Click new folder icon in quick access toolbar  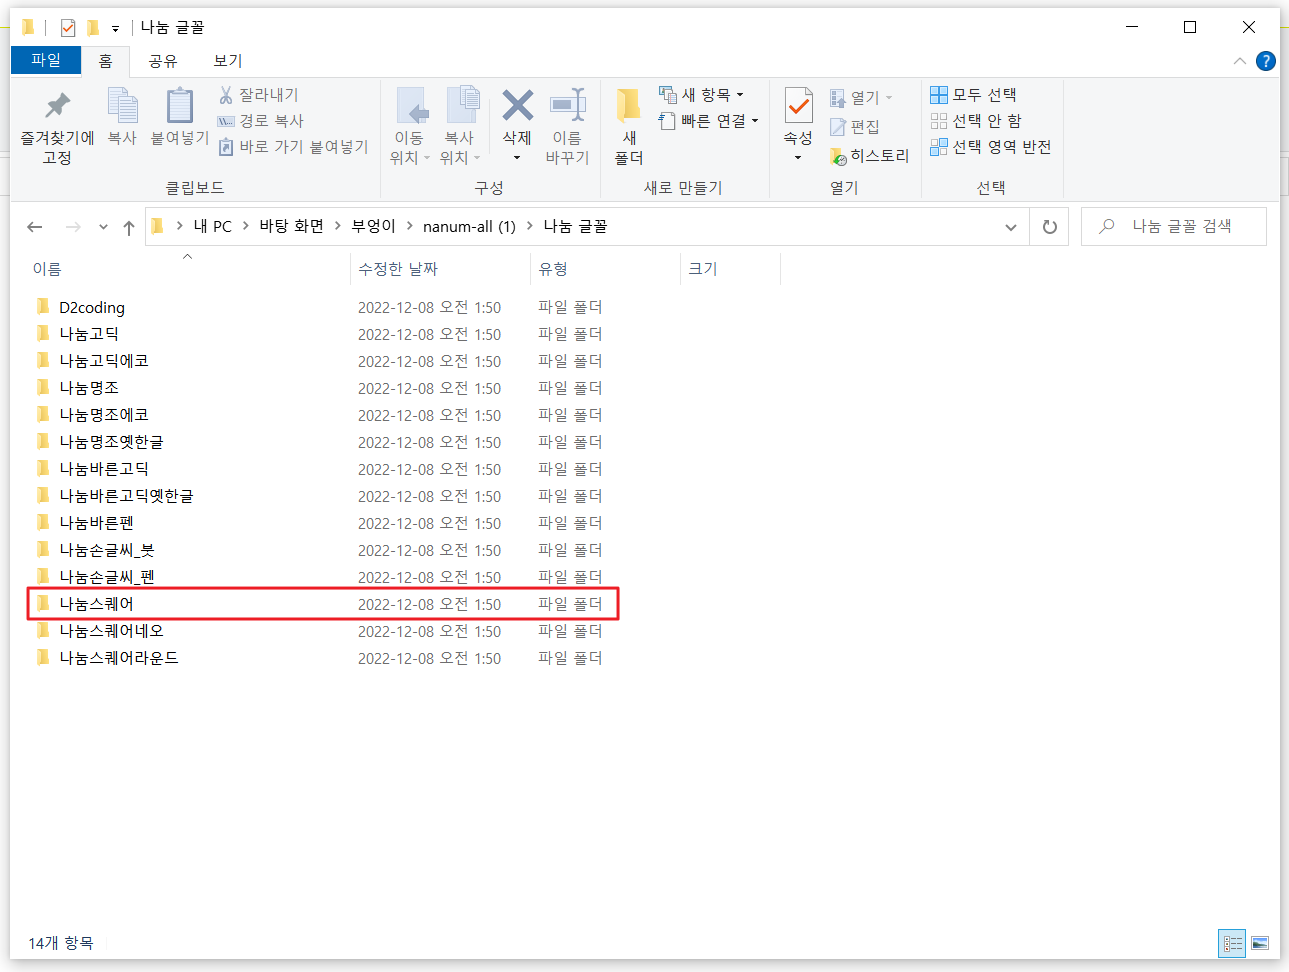[x=93, y=28]
